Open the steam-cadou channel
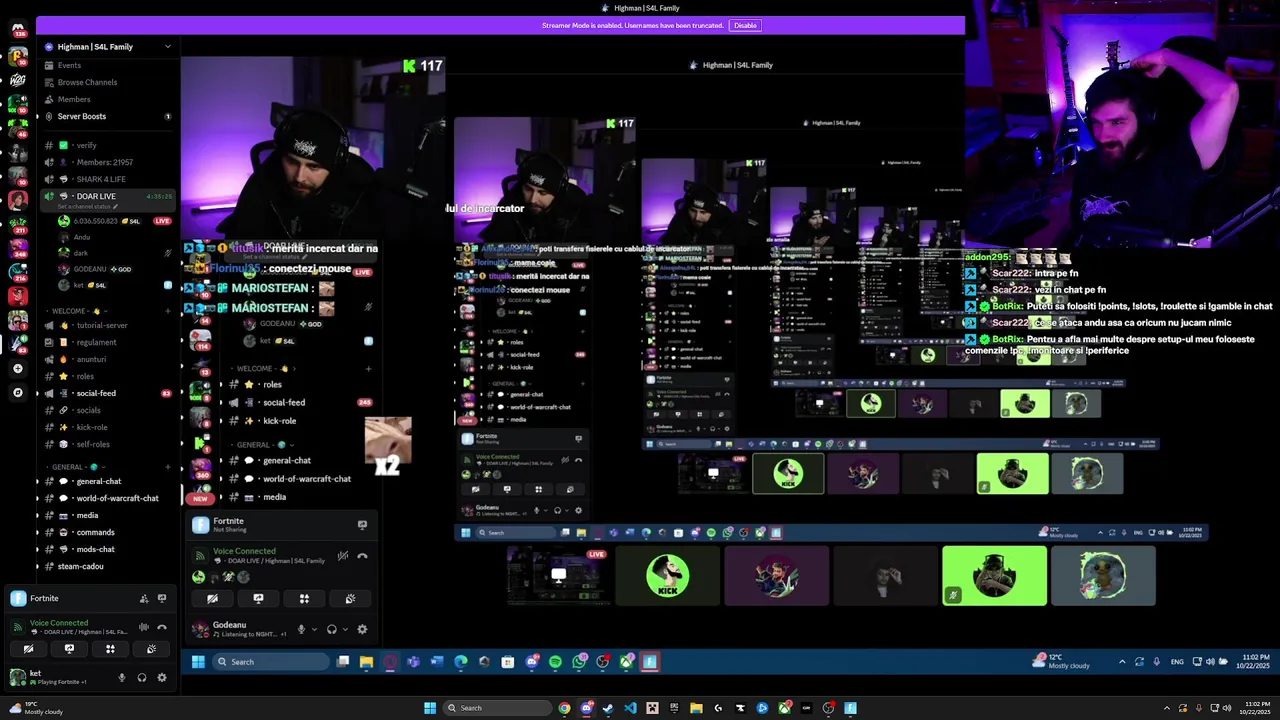This screenshot has height=720, width=1280. 108,566
